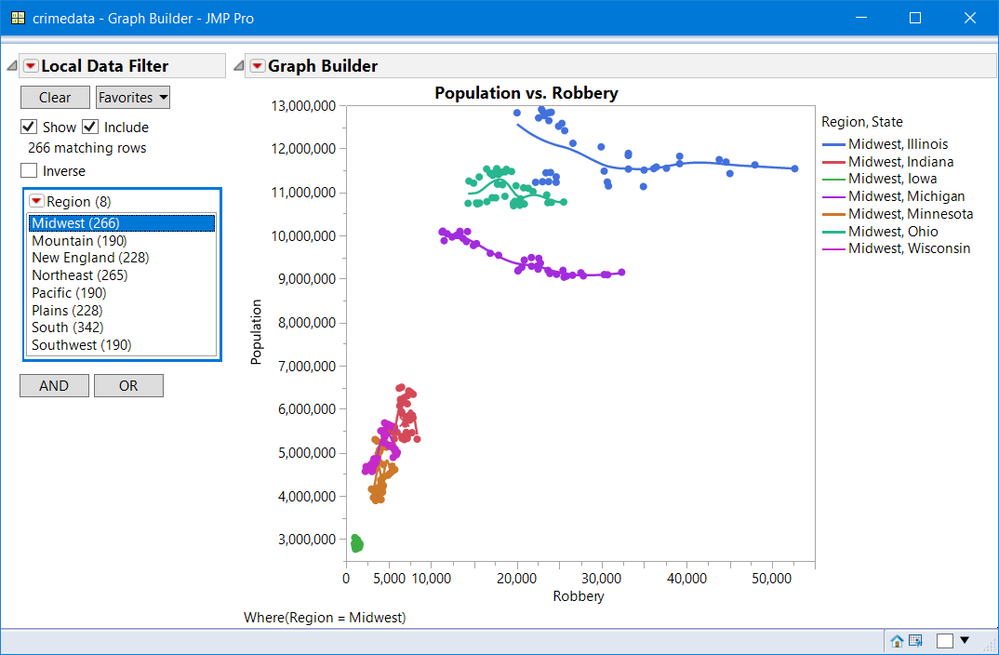
Task: Open the Graph Builder red triangle menu
Action: click(257, 66)
